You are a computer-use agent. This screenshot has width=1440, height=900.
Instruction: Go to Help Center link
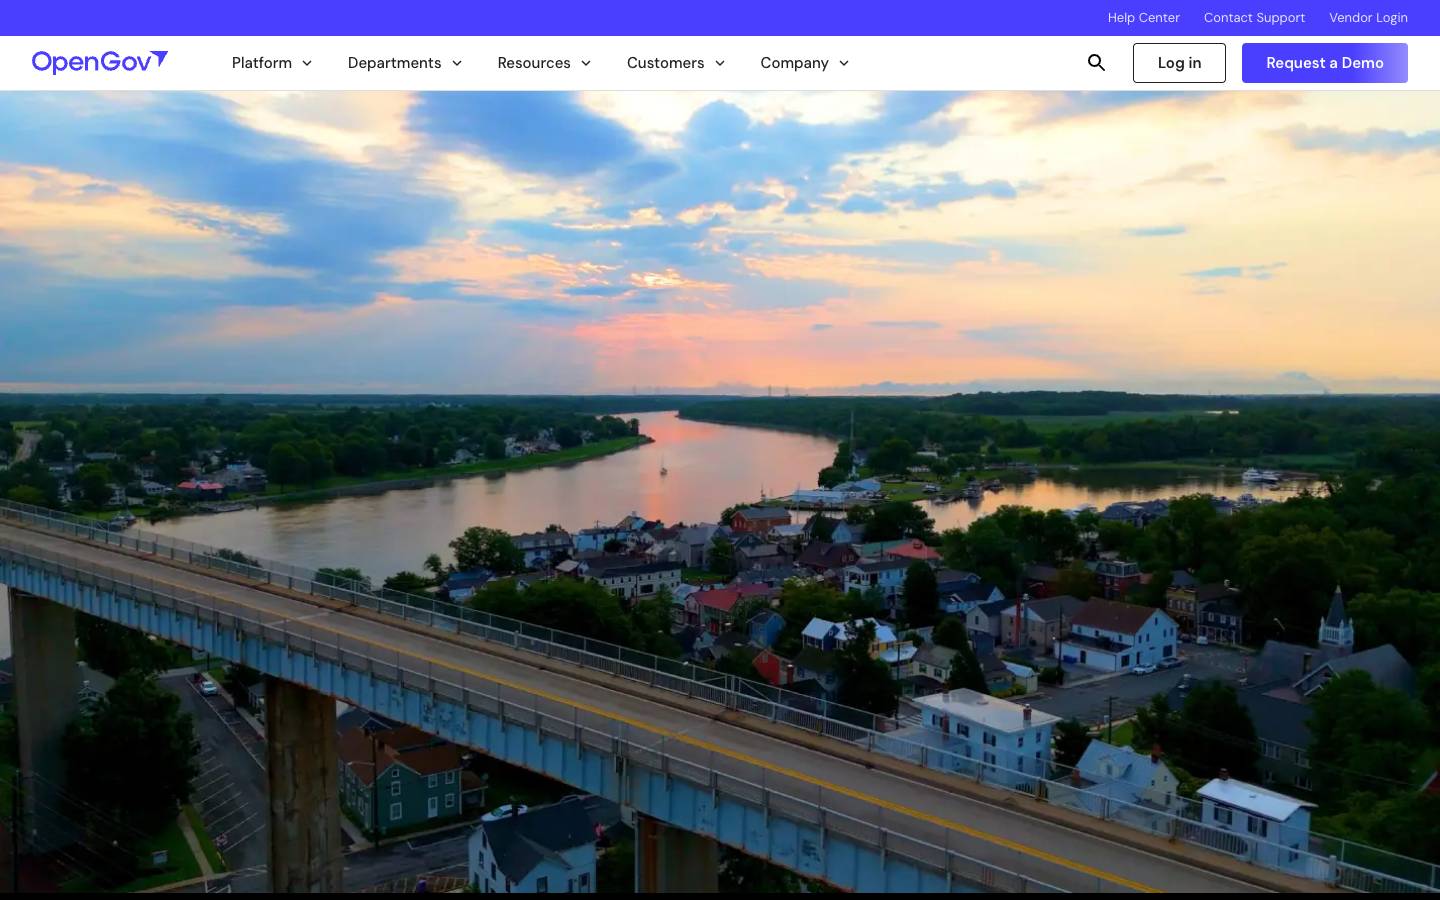1143,18
